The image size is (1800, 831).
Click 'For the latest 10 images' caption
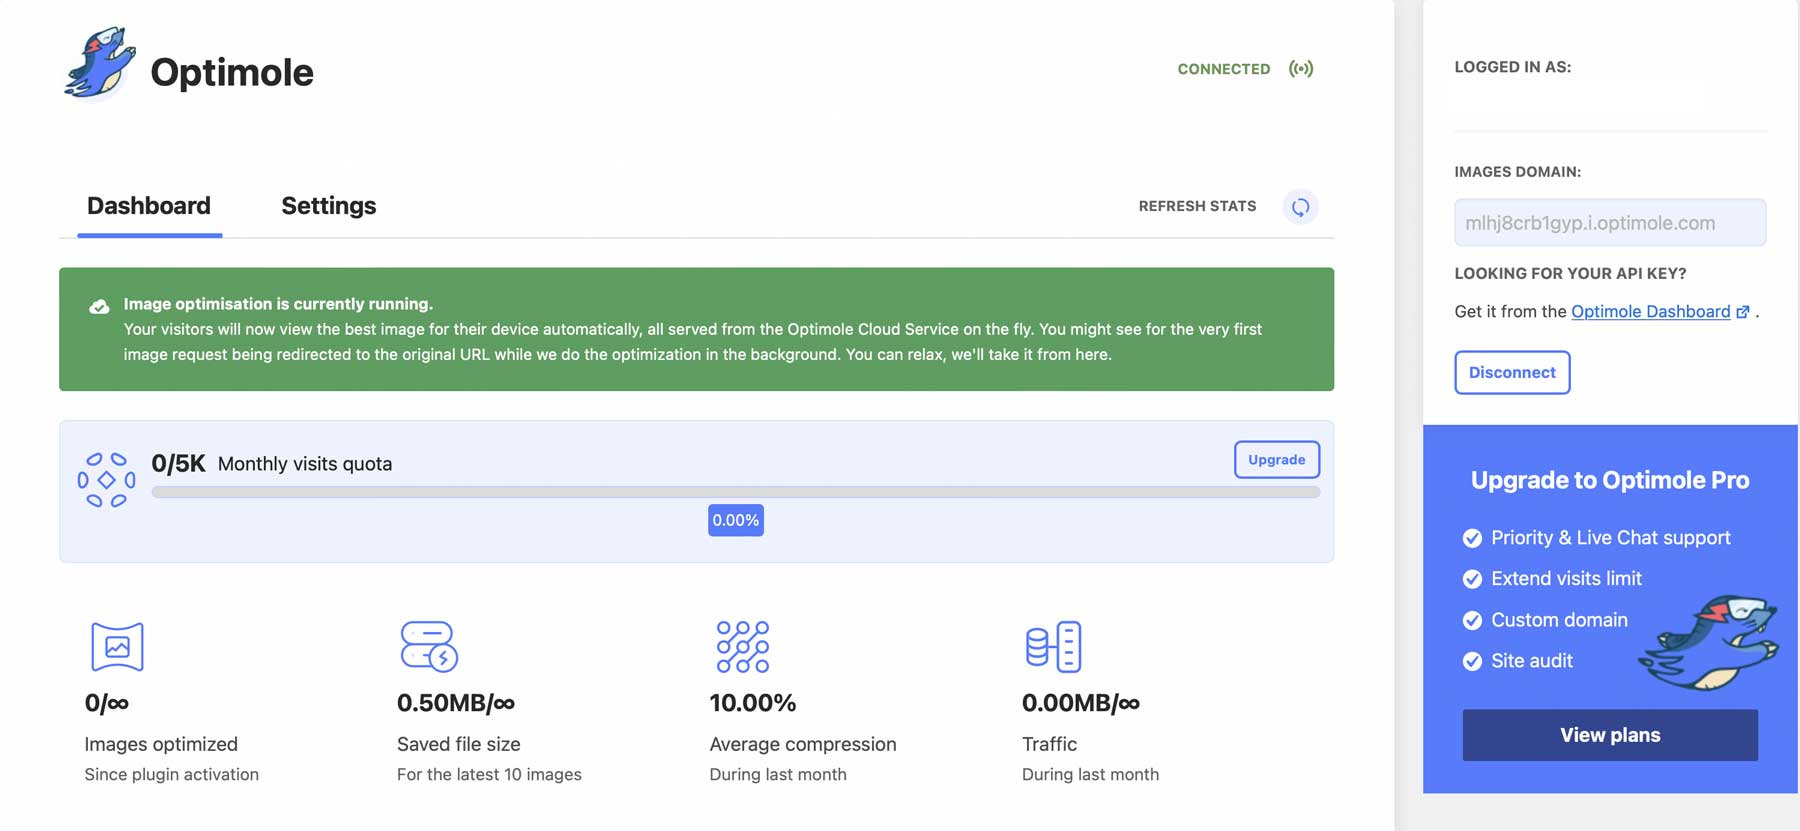[x=489, y=774]
